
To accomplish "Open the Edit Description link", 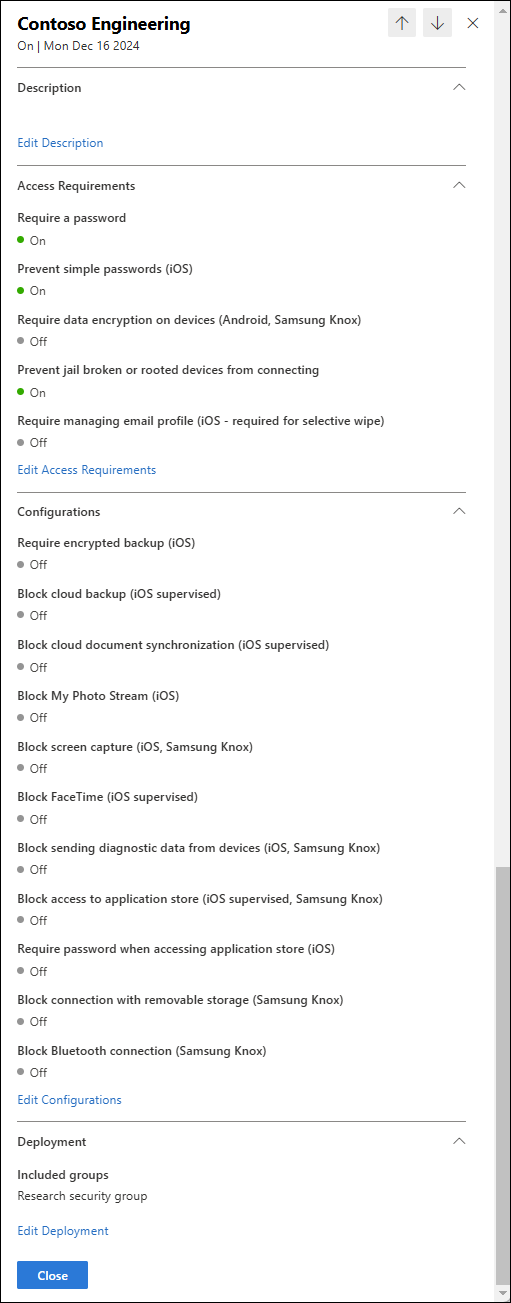I will pyautogui.click(x=60, y=143).
